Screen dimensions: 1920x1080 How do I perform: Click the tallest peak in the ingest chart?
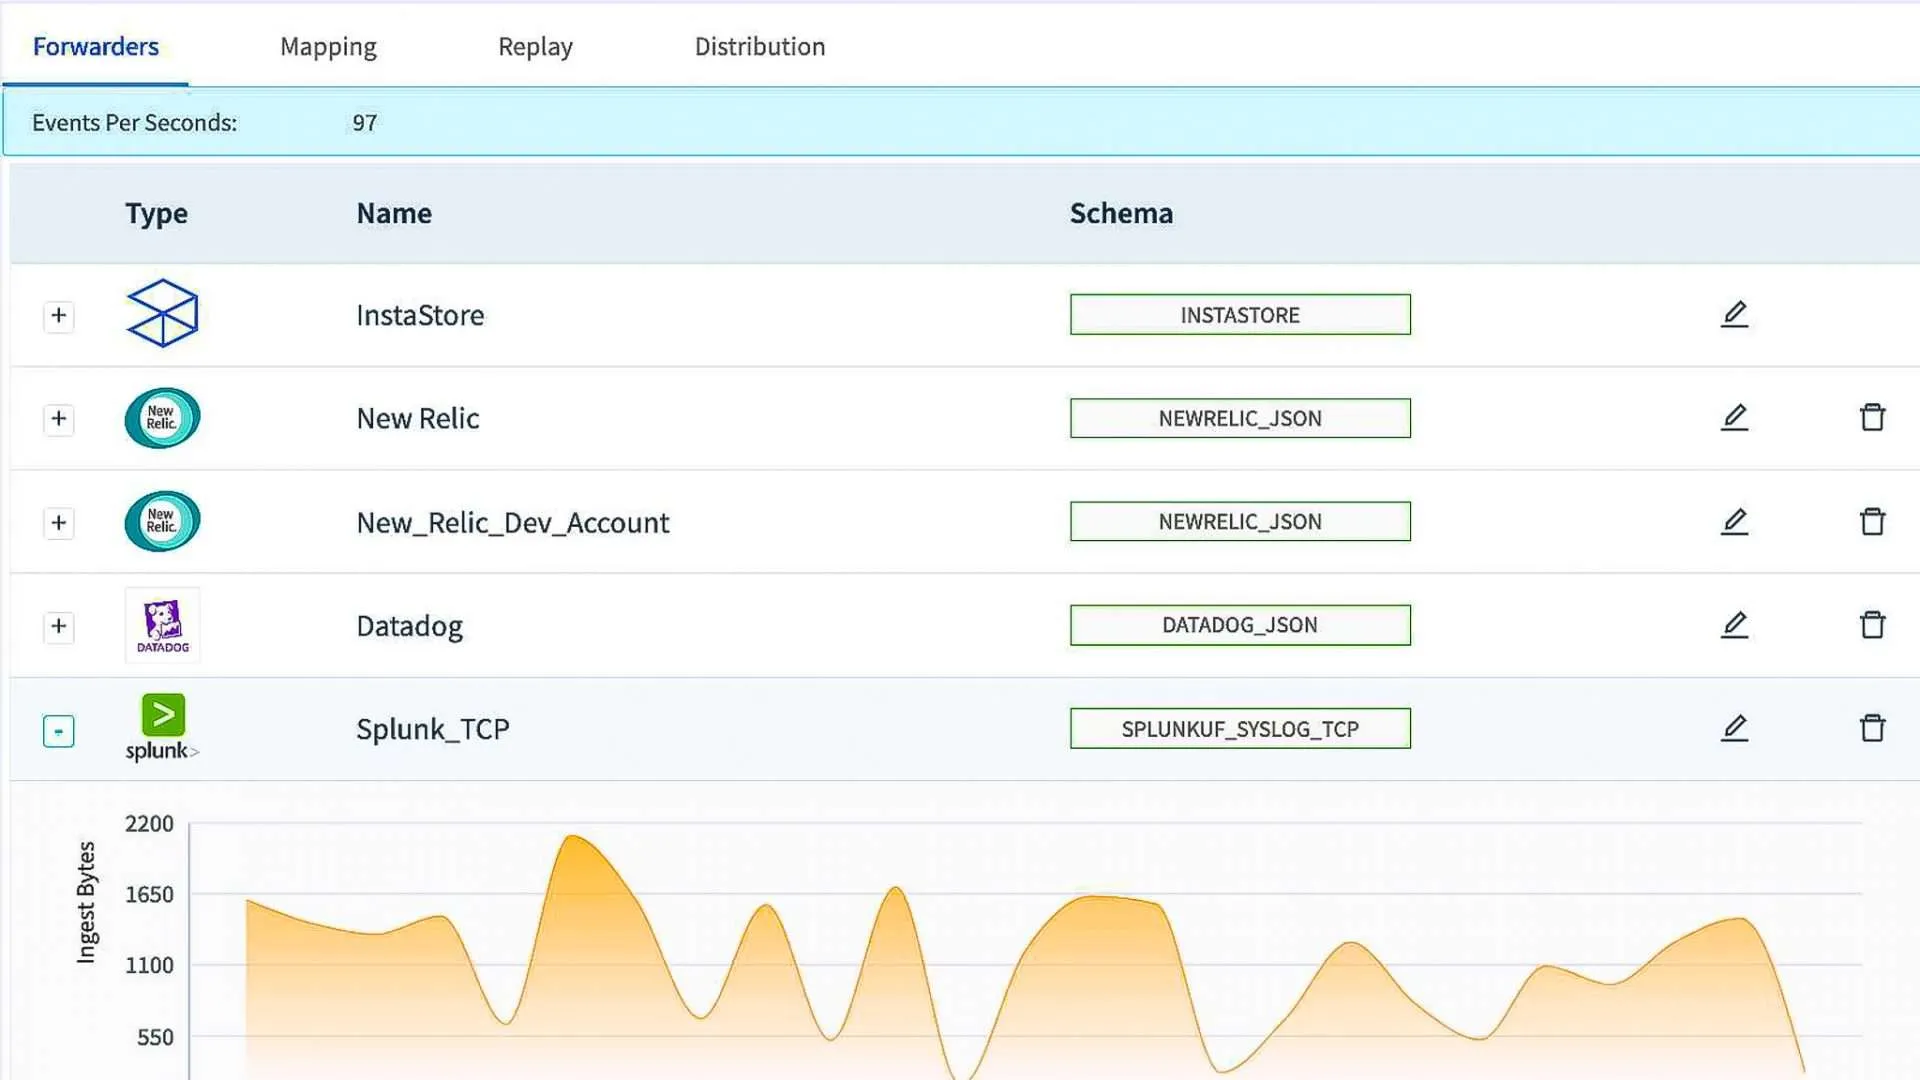click(573, 838)
